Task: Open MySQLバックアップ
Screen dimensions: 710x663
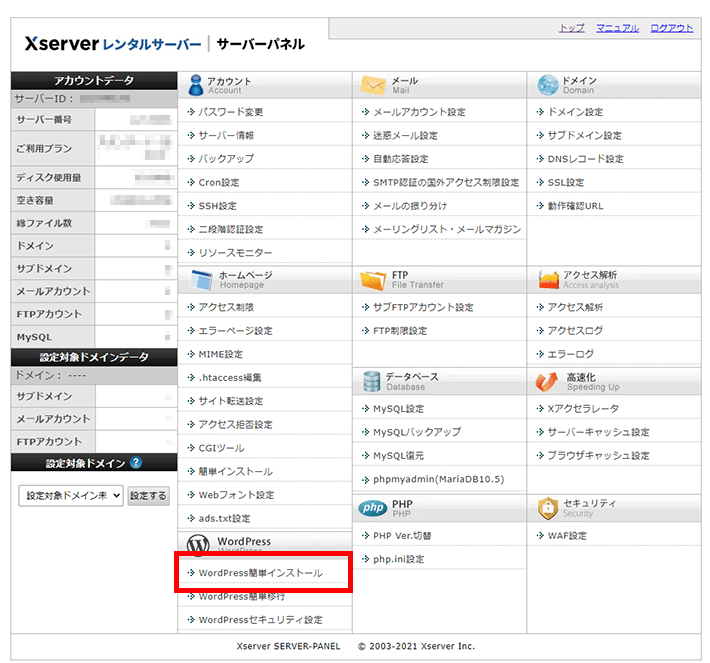Action: 417,432
